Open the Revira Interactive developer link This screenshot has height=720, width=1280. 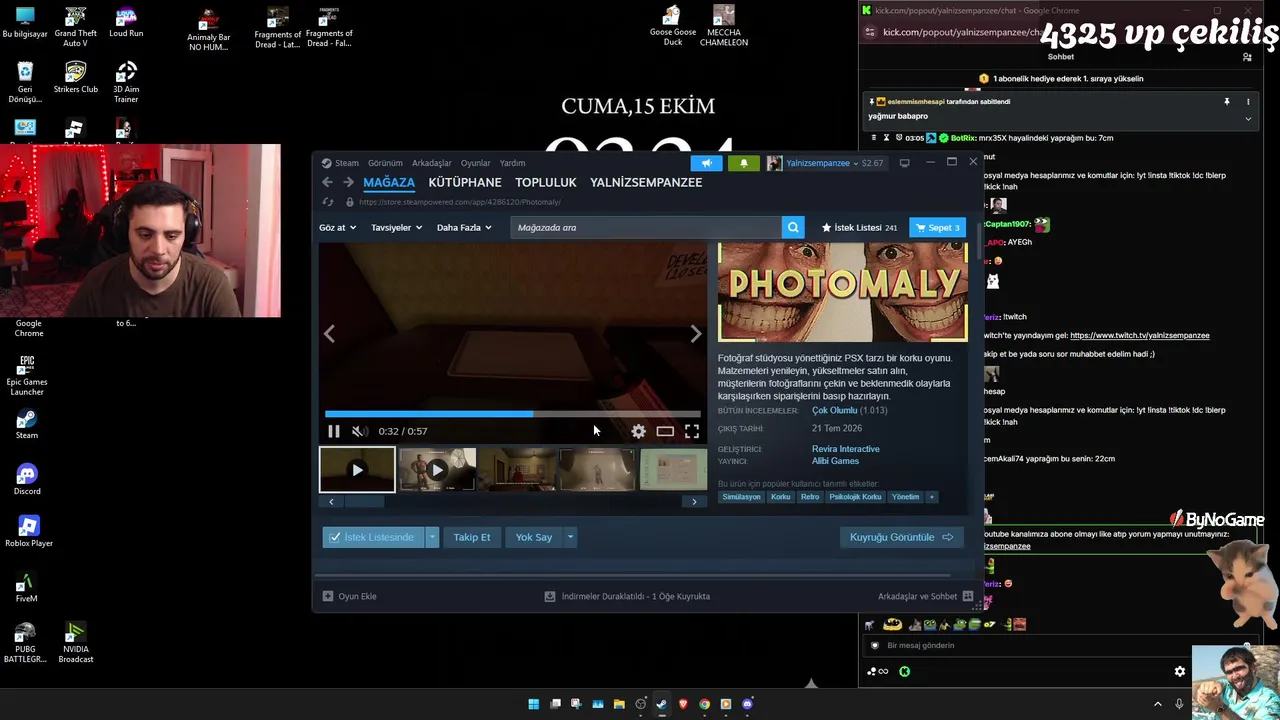[846, 449]
